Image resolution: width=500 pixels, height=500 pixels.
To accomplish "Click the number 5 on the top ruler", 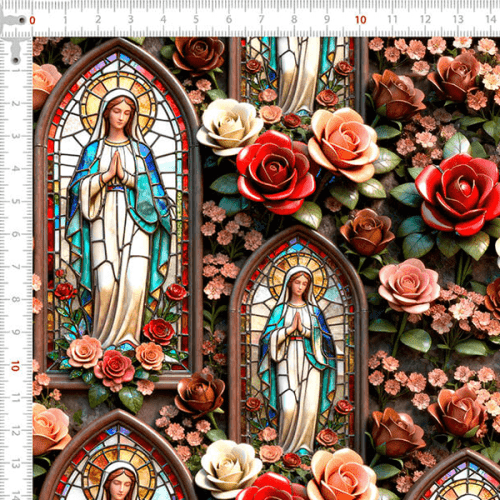I will (196, 19).
